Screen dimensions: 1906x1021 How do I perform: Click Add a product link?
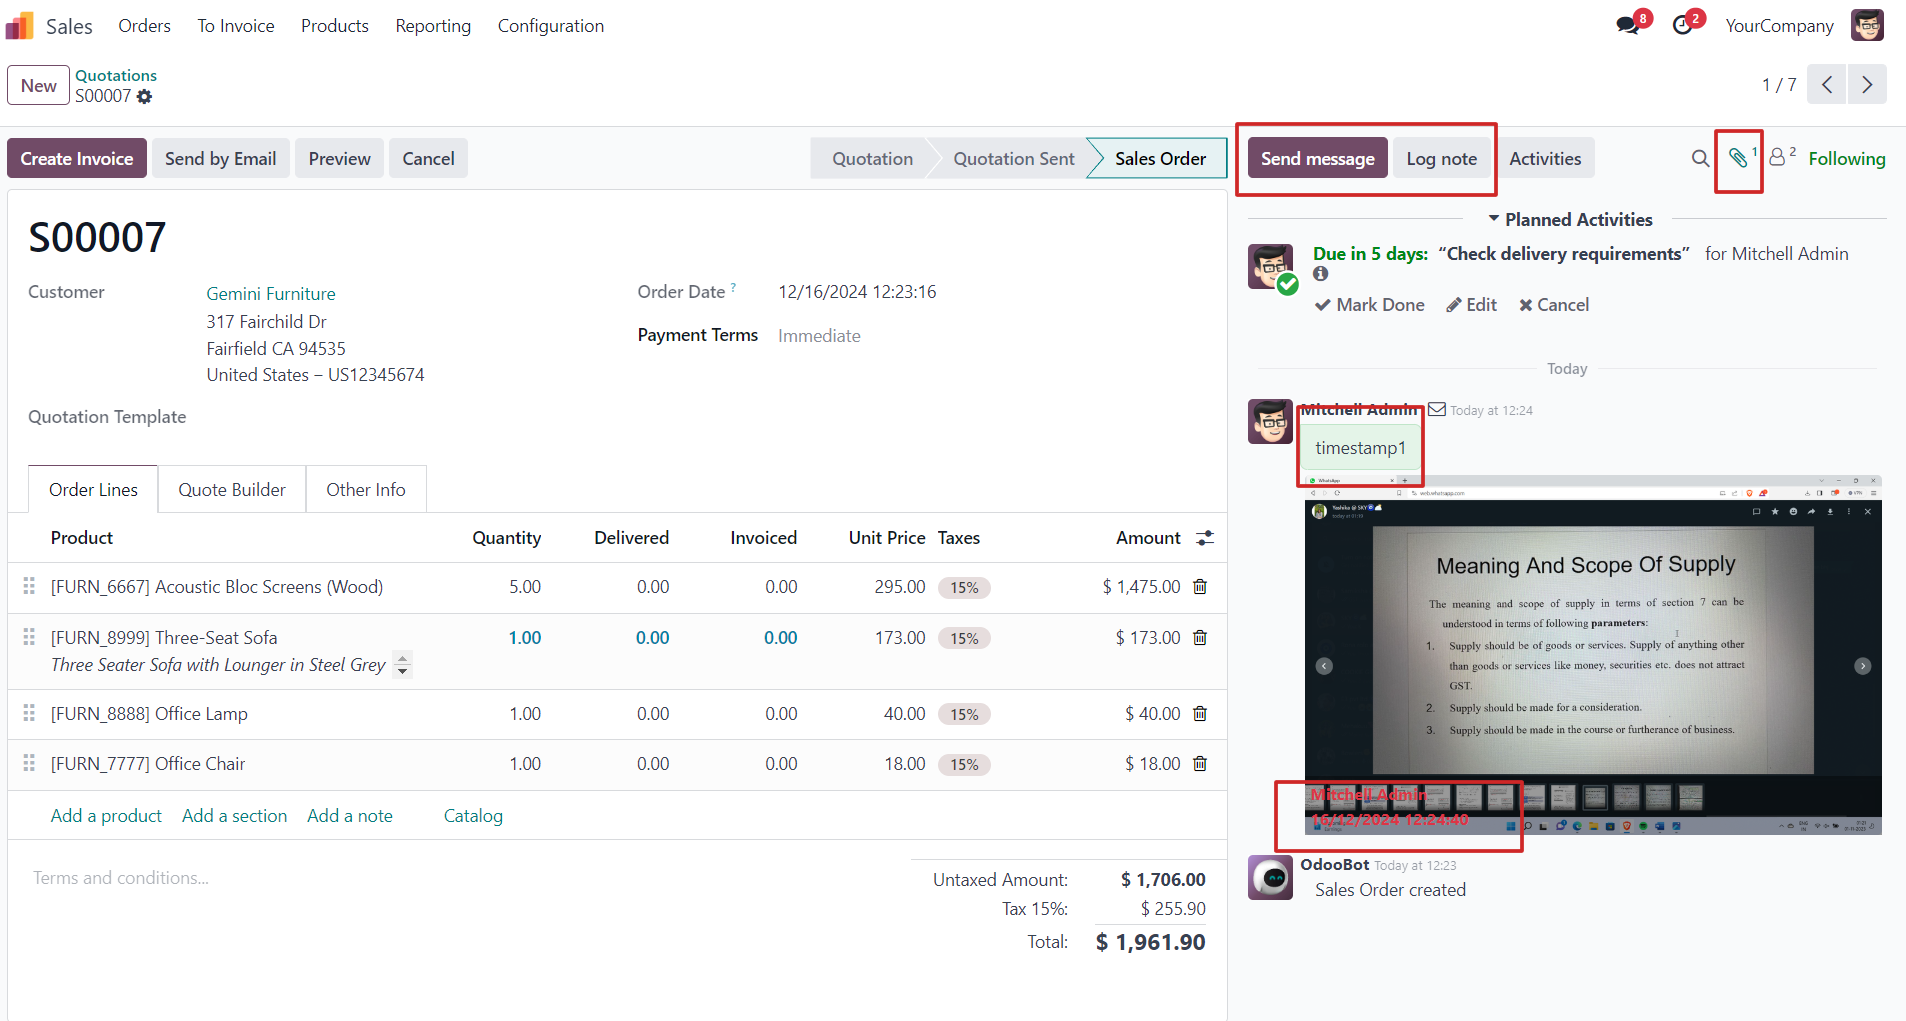tap(106, 816)
